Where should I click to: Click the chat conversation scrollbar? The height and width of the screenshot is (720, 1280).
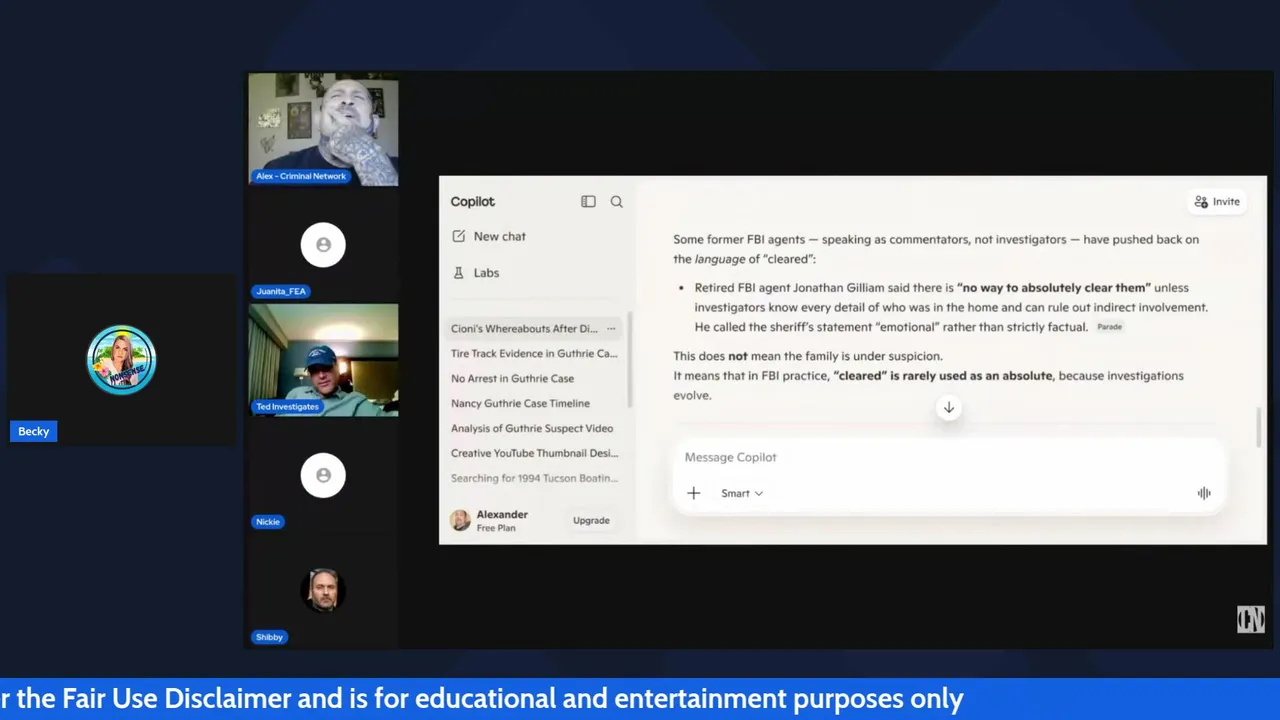click(1259, 428)
